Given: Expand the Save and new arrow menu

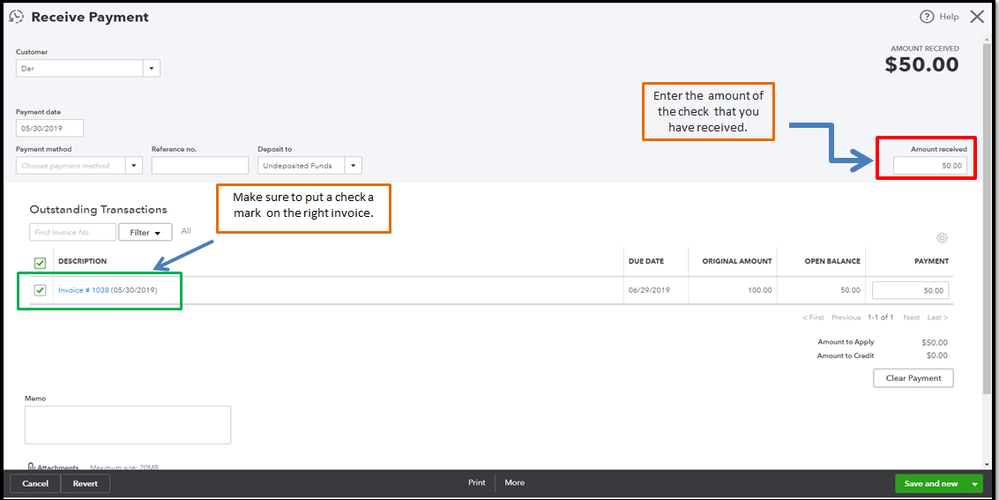Looking at the screenshot, I should pos(975,484).
